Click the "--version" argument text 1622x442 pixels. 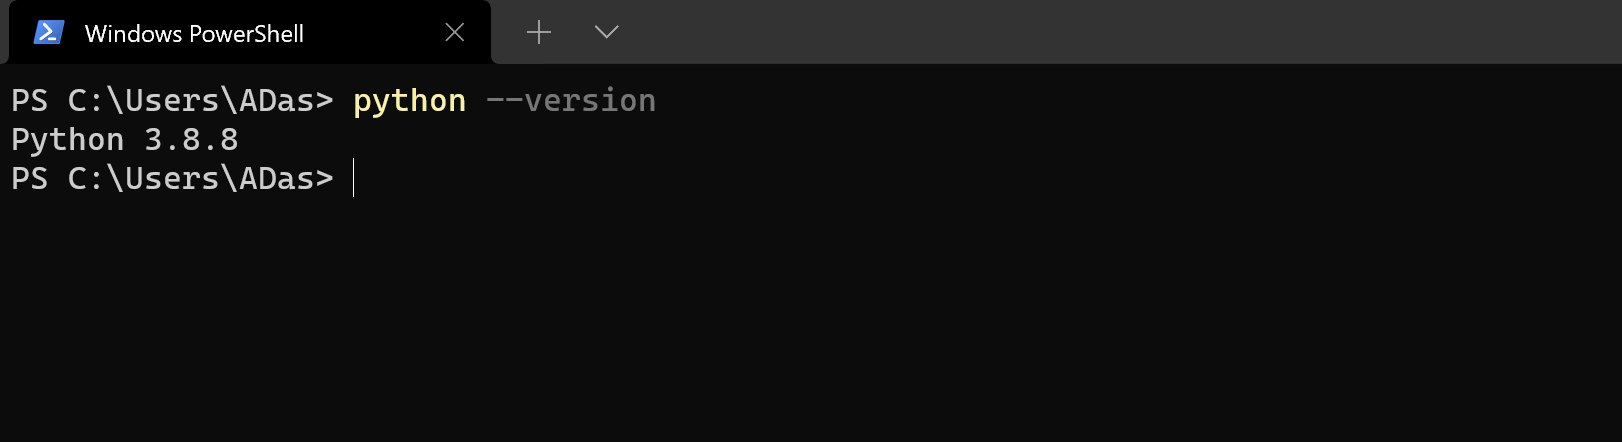(x=570, y=101)
